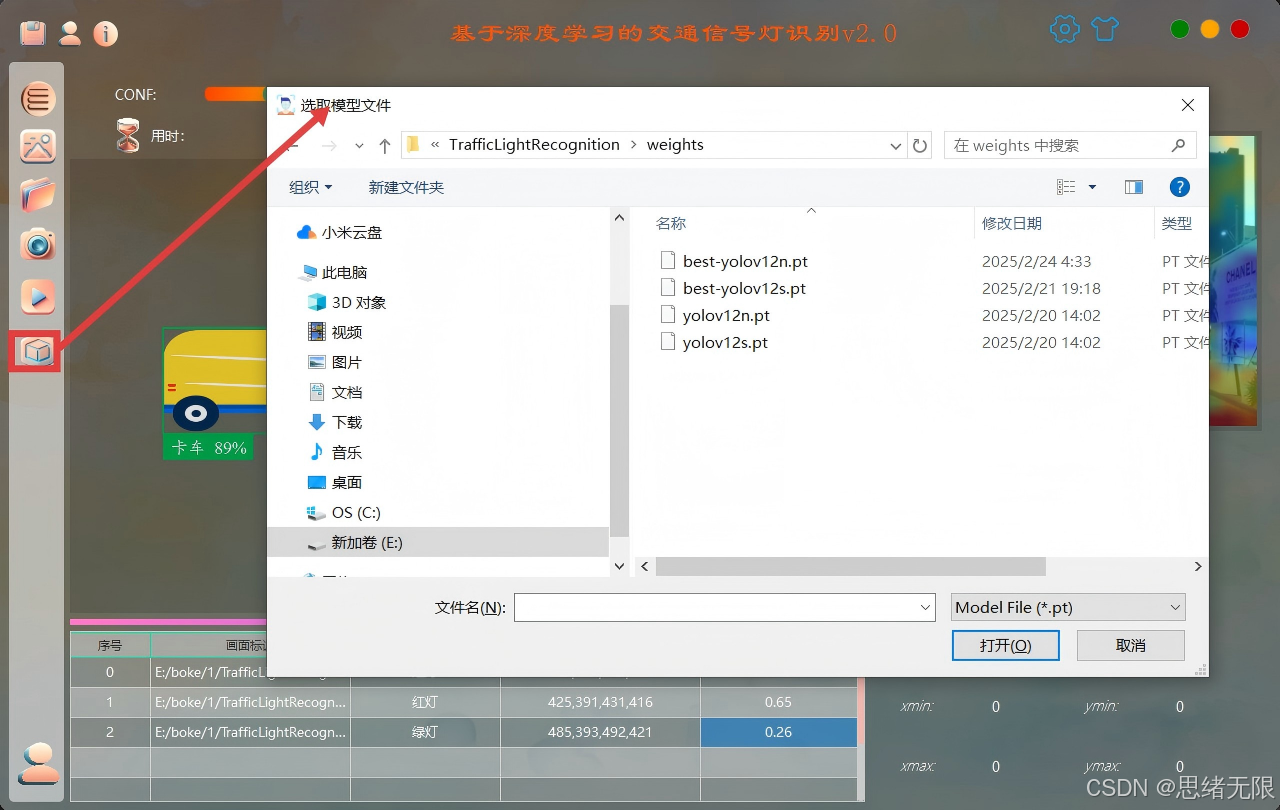Select results table row with 0.65 confidence
The height and width of the screenshot is (810, 1280).
(464, 702)
